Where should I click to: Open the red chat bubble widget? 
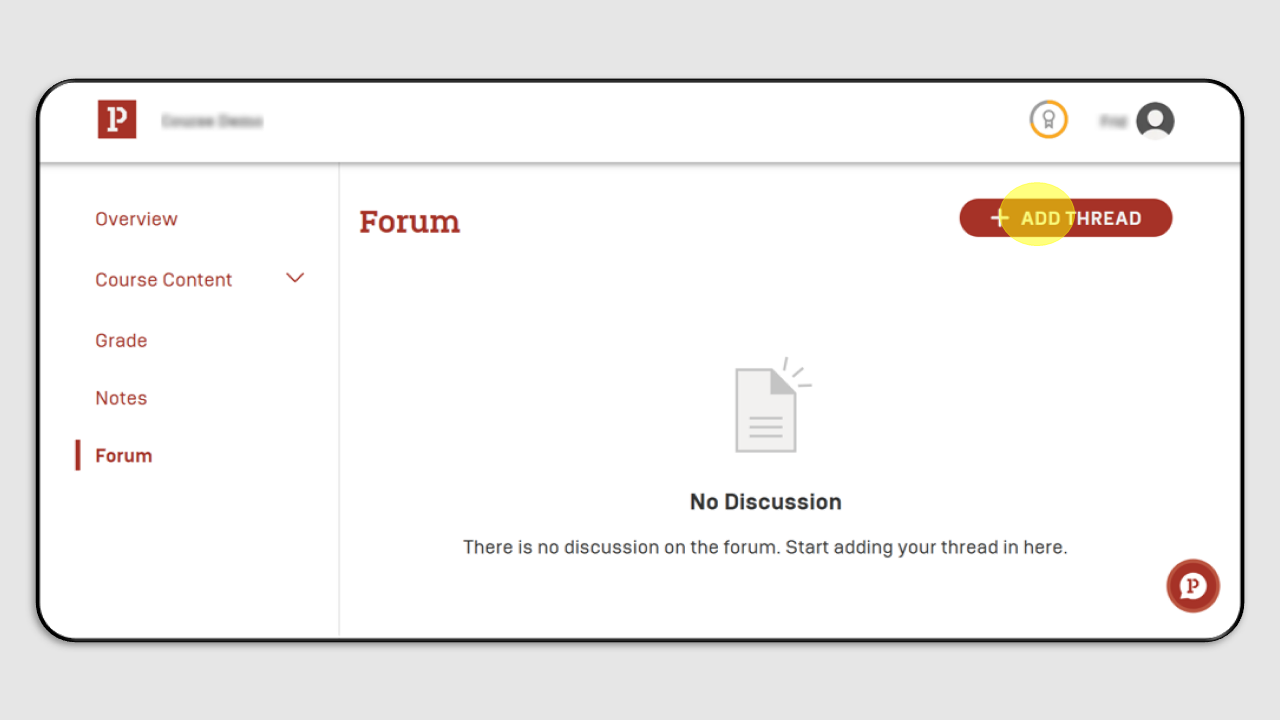pyautogui.click(x=1193, y=586)
